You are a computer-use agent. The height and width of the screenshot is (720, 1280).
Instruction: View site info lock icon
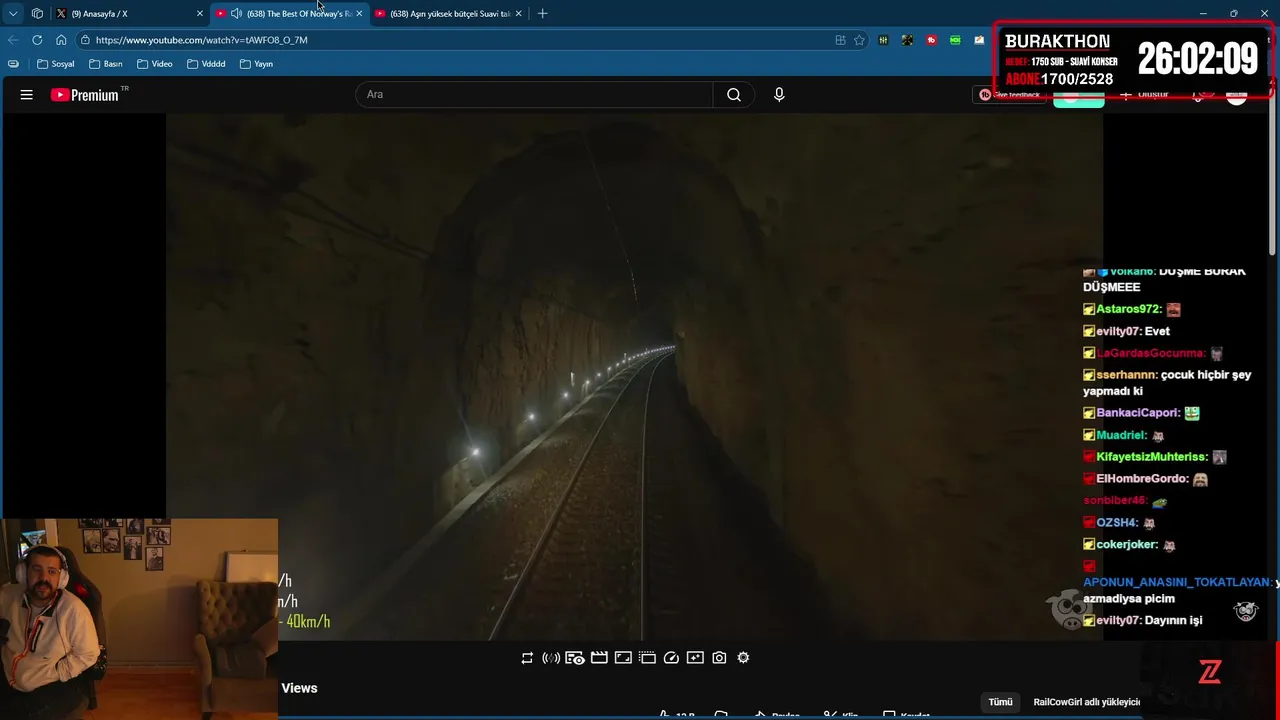[x=86, y=40]
